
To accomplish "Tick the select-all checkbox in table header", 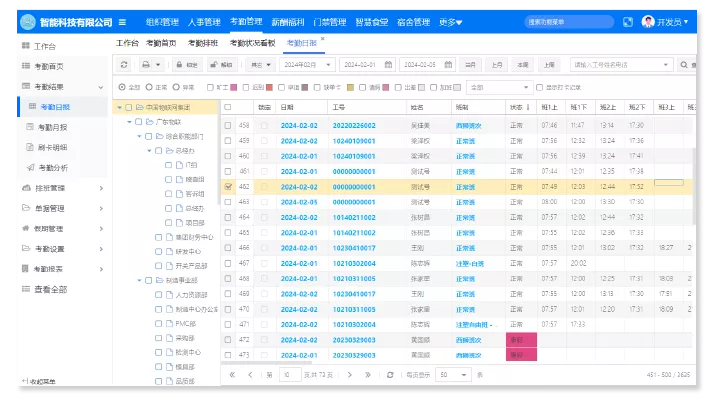I will tap(228, 107).
